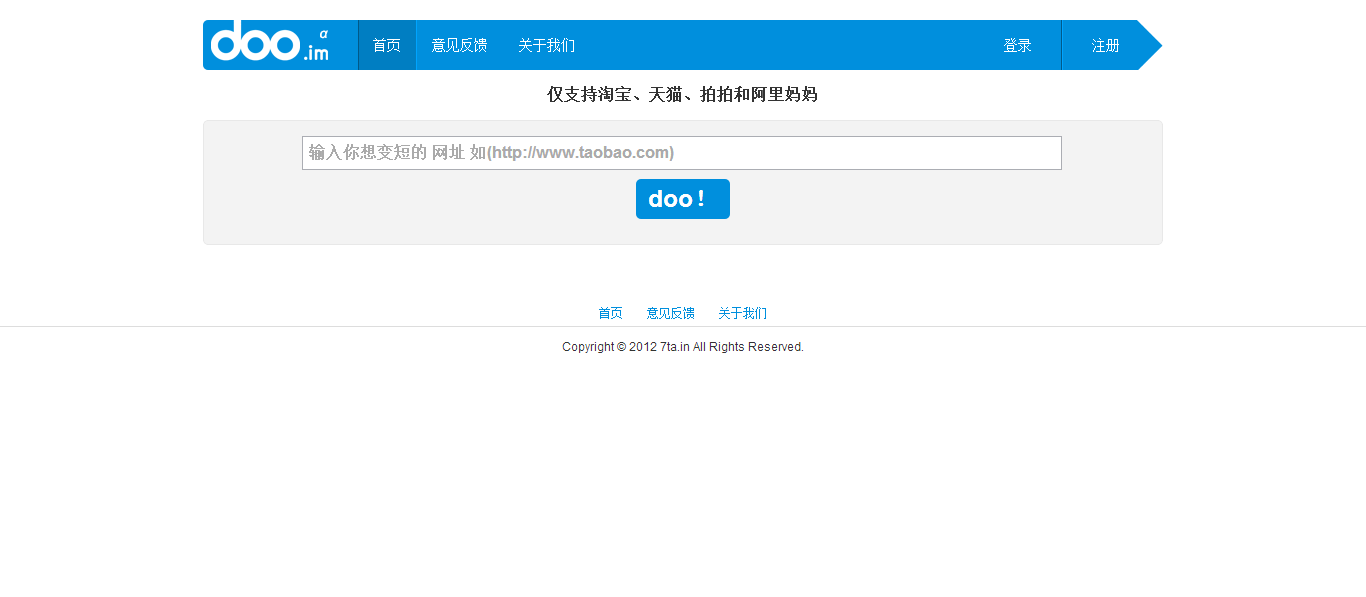
Task: Click the 登录 login link
Action: coord(1017,45)
